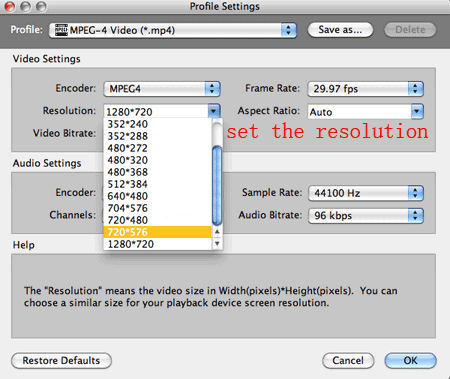The image size is (450, 379).
Task: Select 352*288 from the resolution list
Action: point(158,136)
